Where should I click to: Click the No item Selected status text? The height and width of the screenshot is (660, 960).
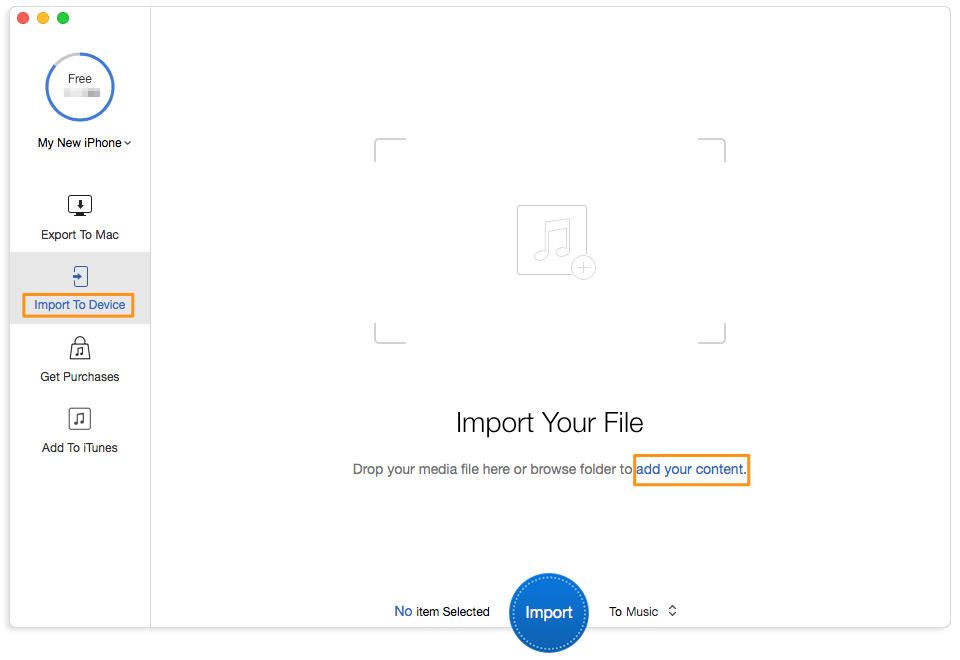tap(442, 612)
